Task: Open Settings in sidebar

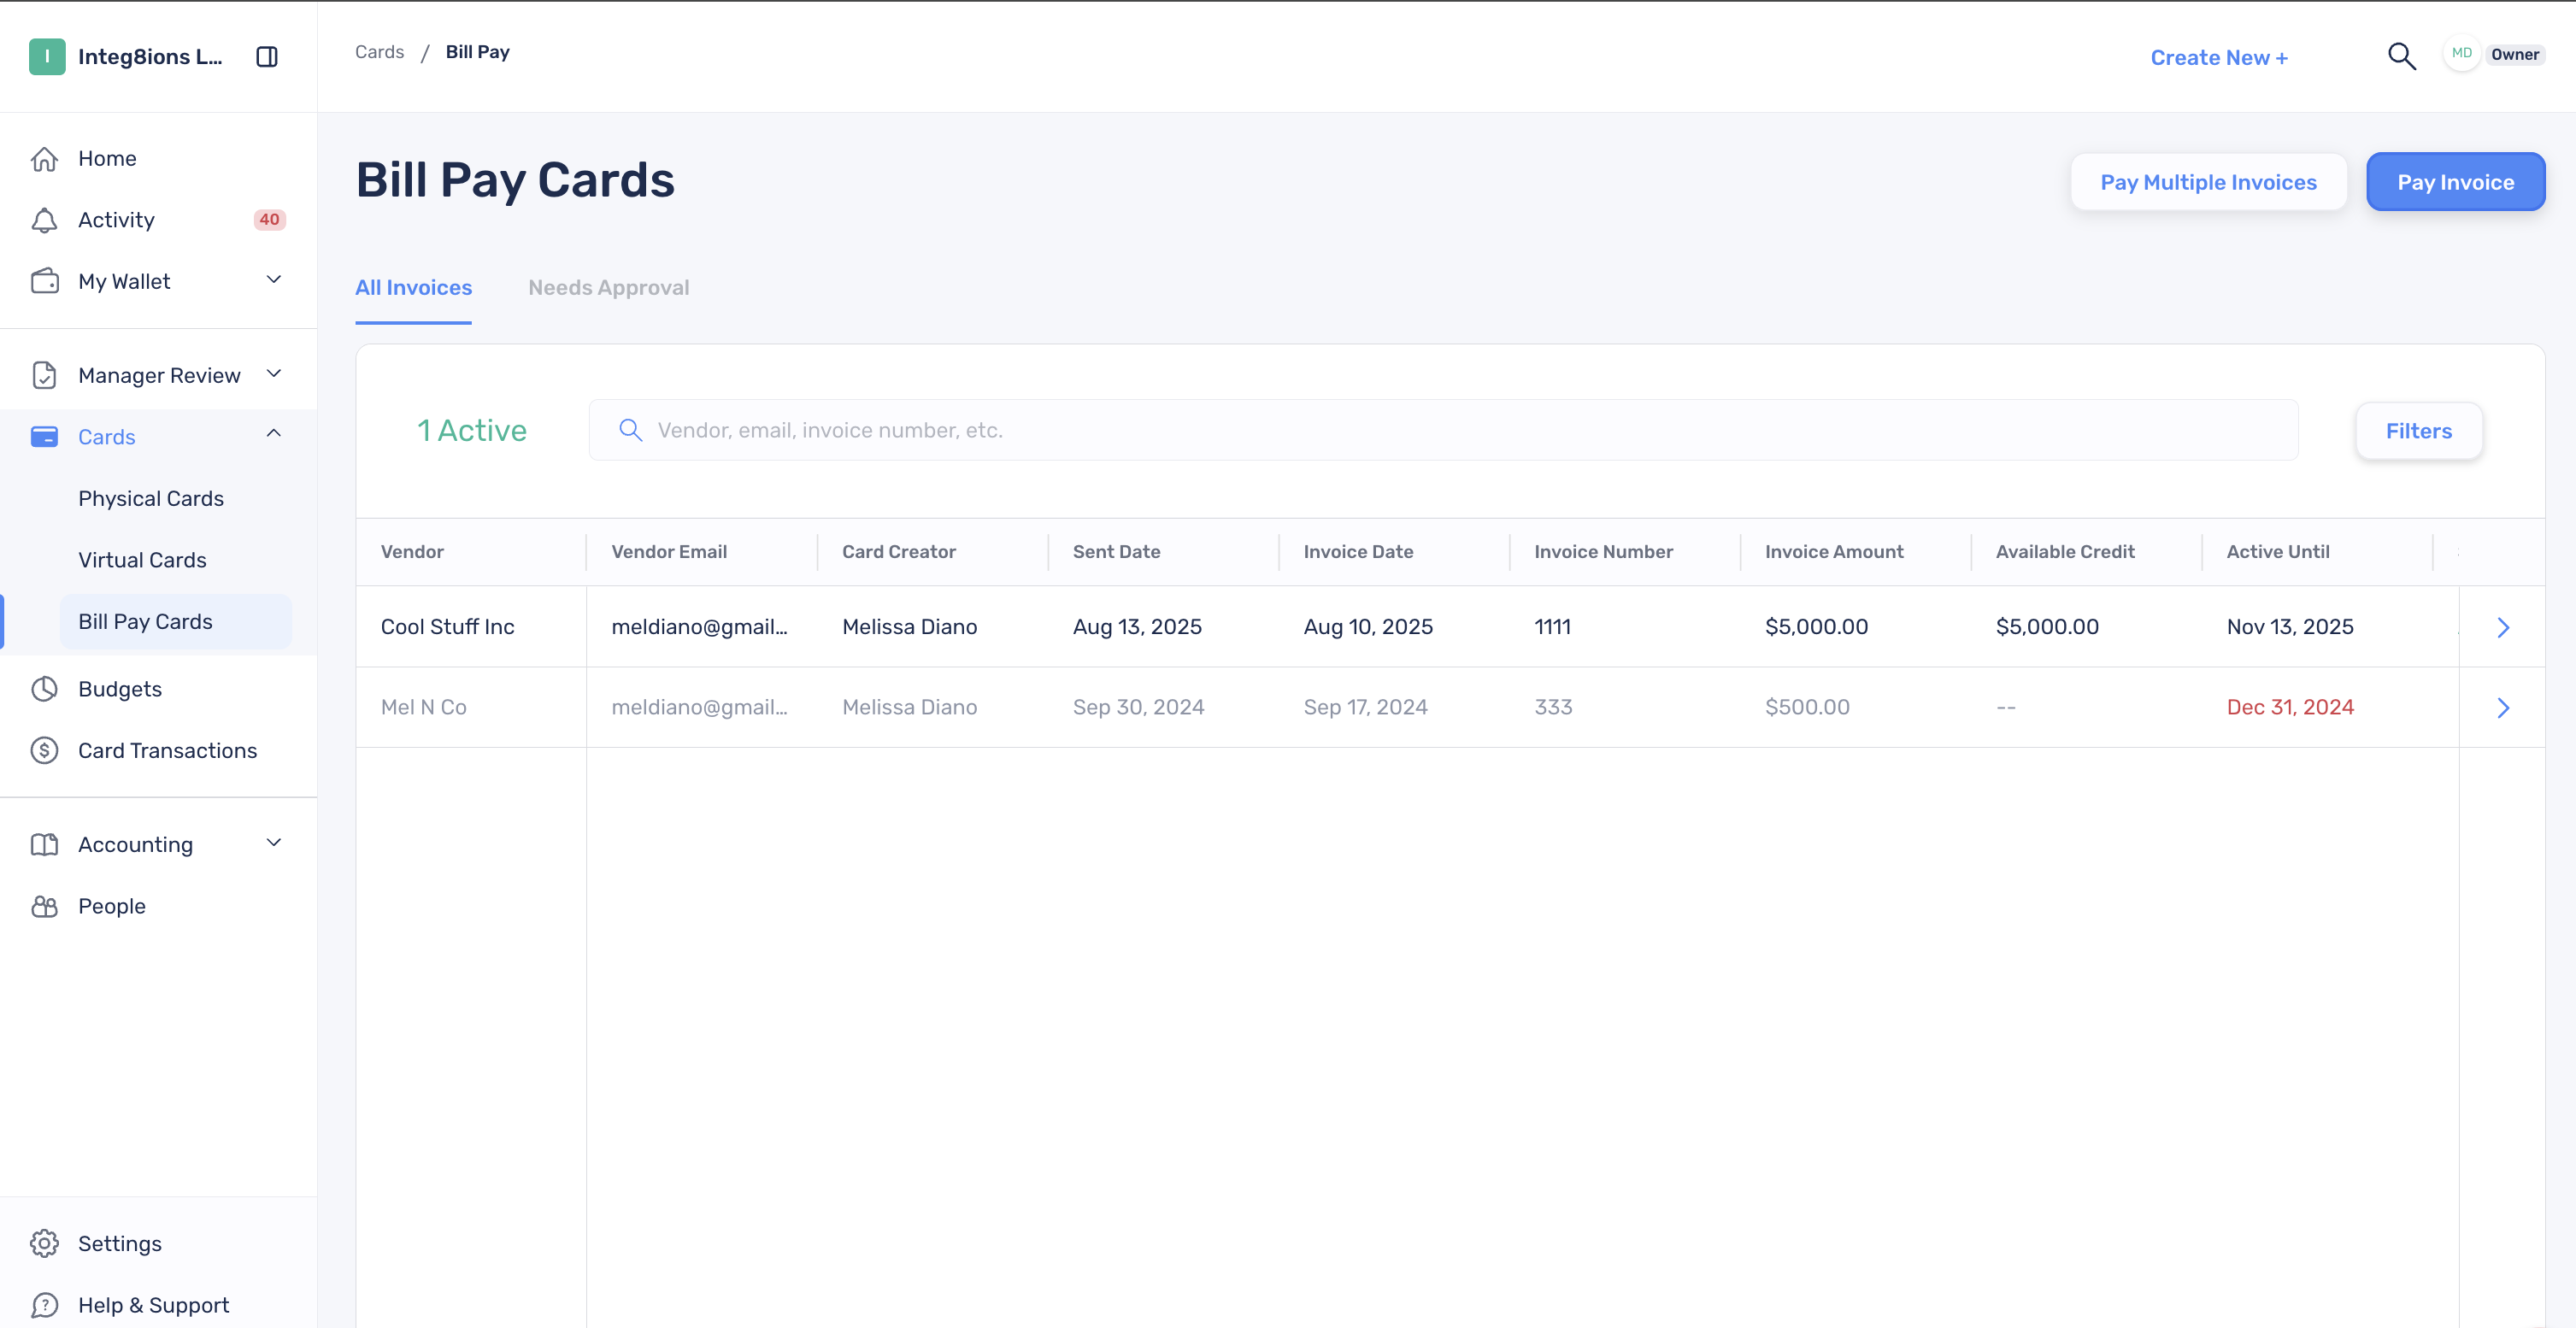Action: (x=120, y=1243)
